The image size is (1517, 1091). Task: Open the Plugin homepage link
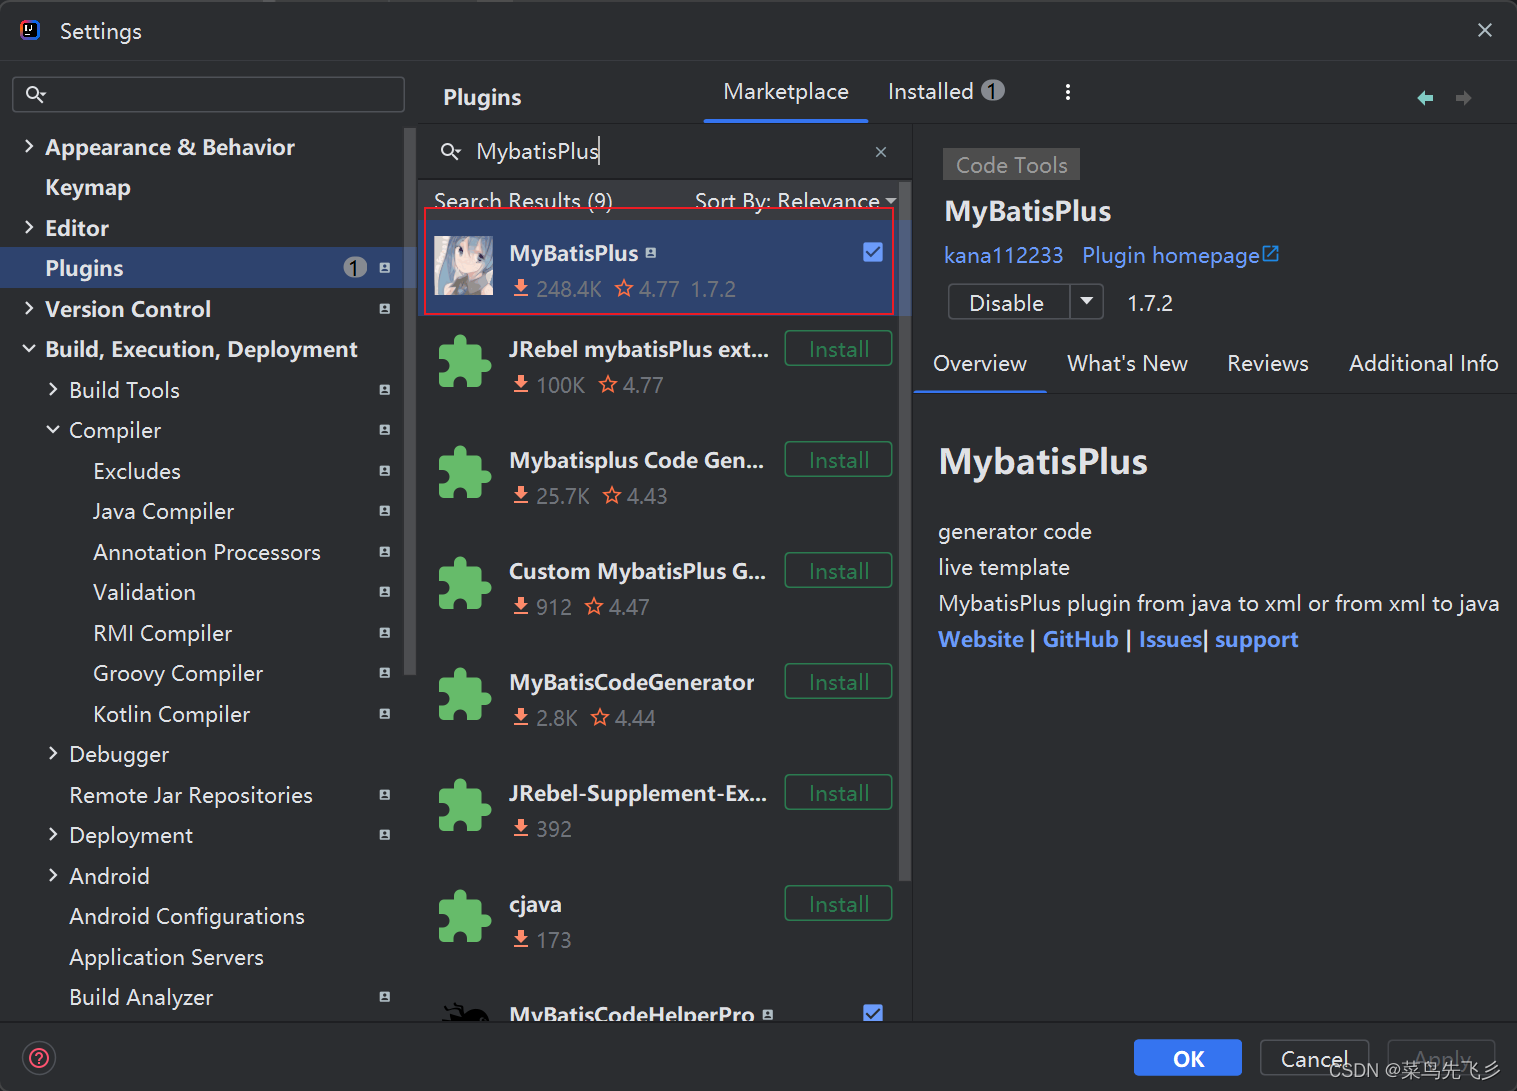click(1170, 255)
